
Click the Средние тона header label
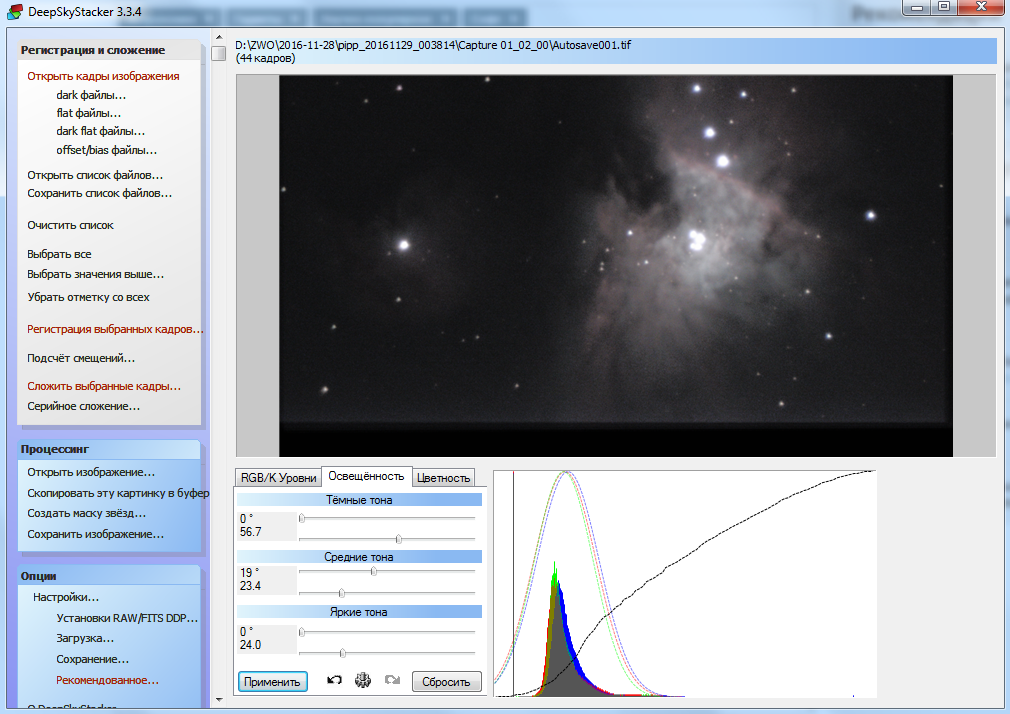click(359, 557)
